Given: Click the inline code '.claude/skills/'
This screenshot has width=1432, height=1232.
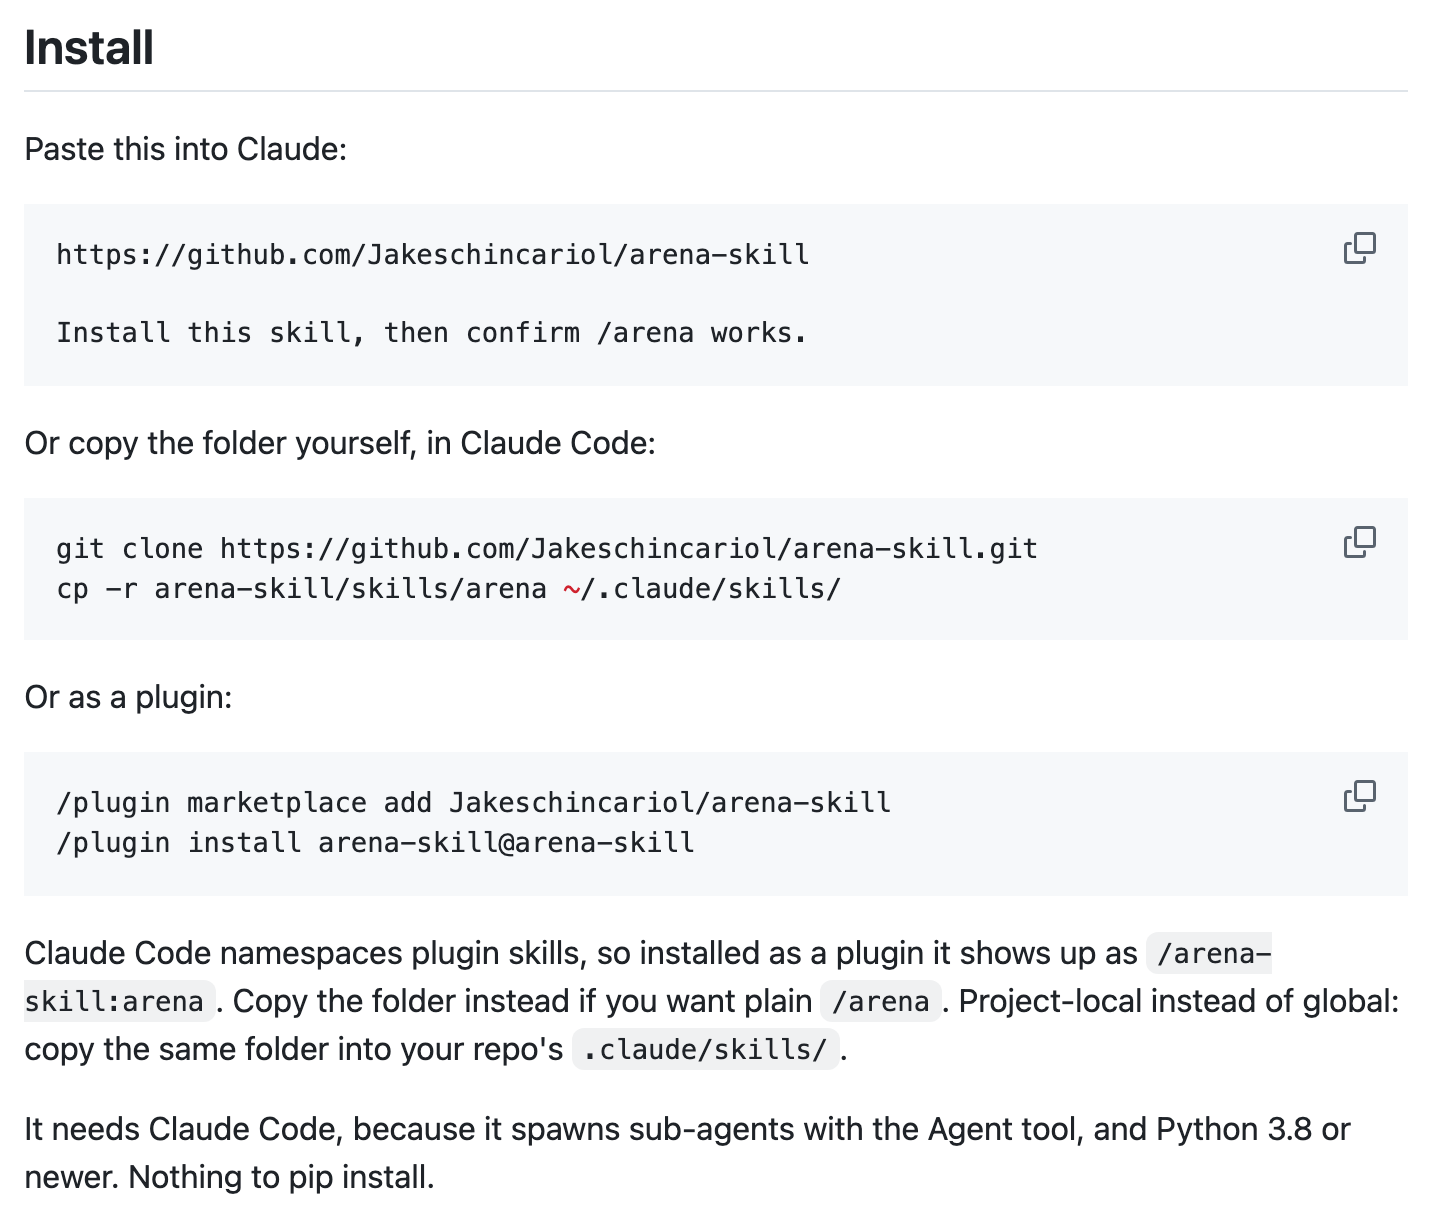Looking at the screenshot, I should 706,1049.
